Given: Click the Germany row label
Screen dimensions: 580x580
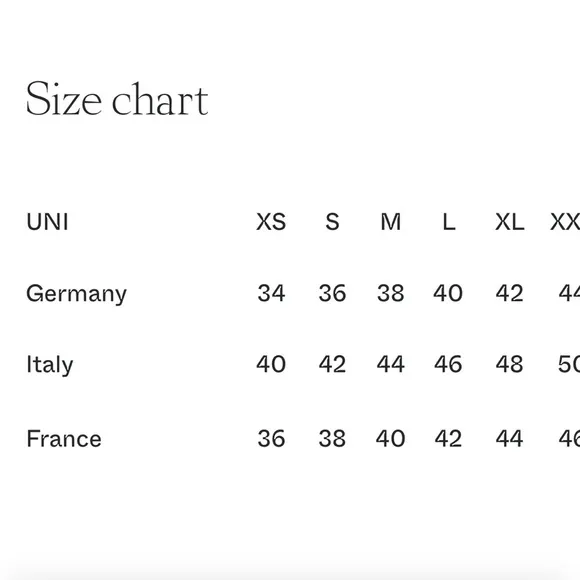Looking at the screenshot, I should click(77, 294).
